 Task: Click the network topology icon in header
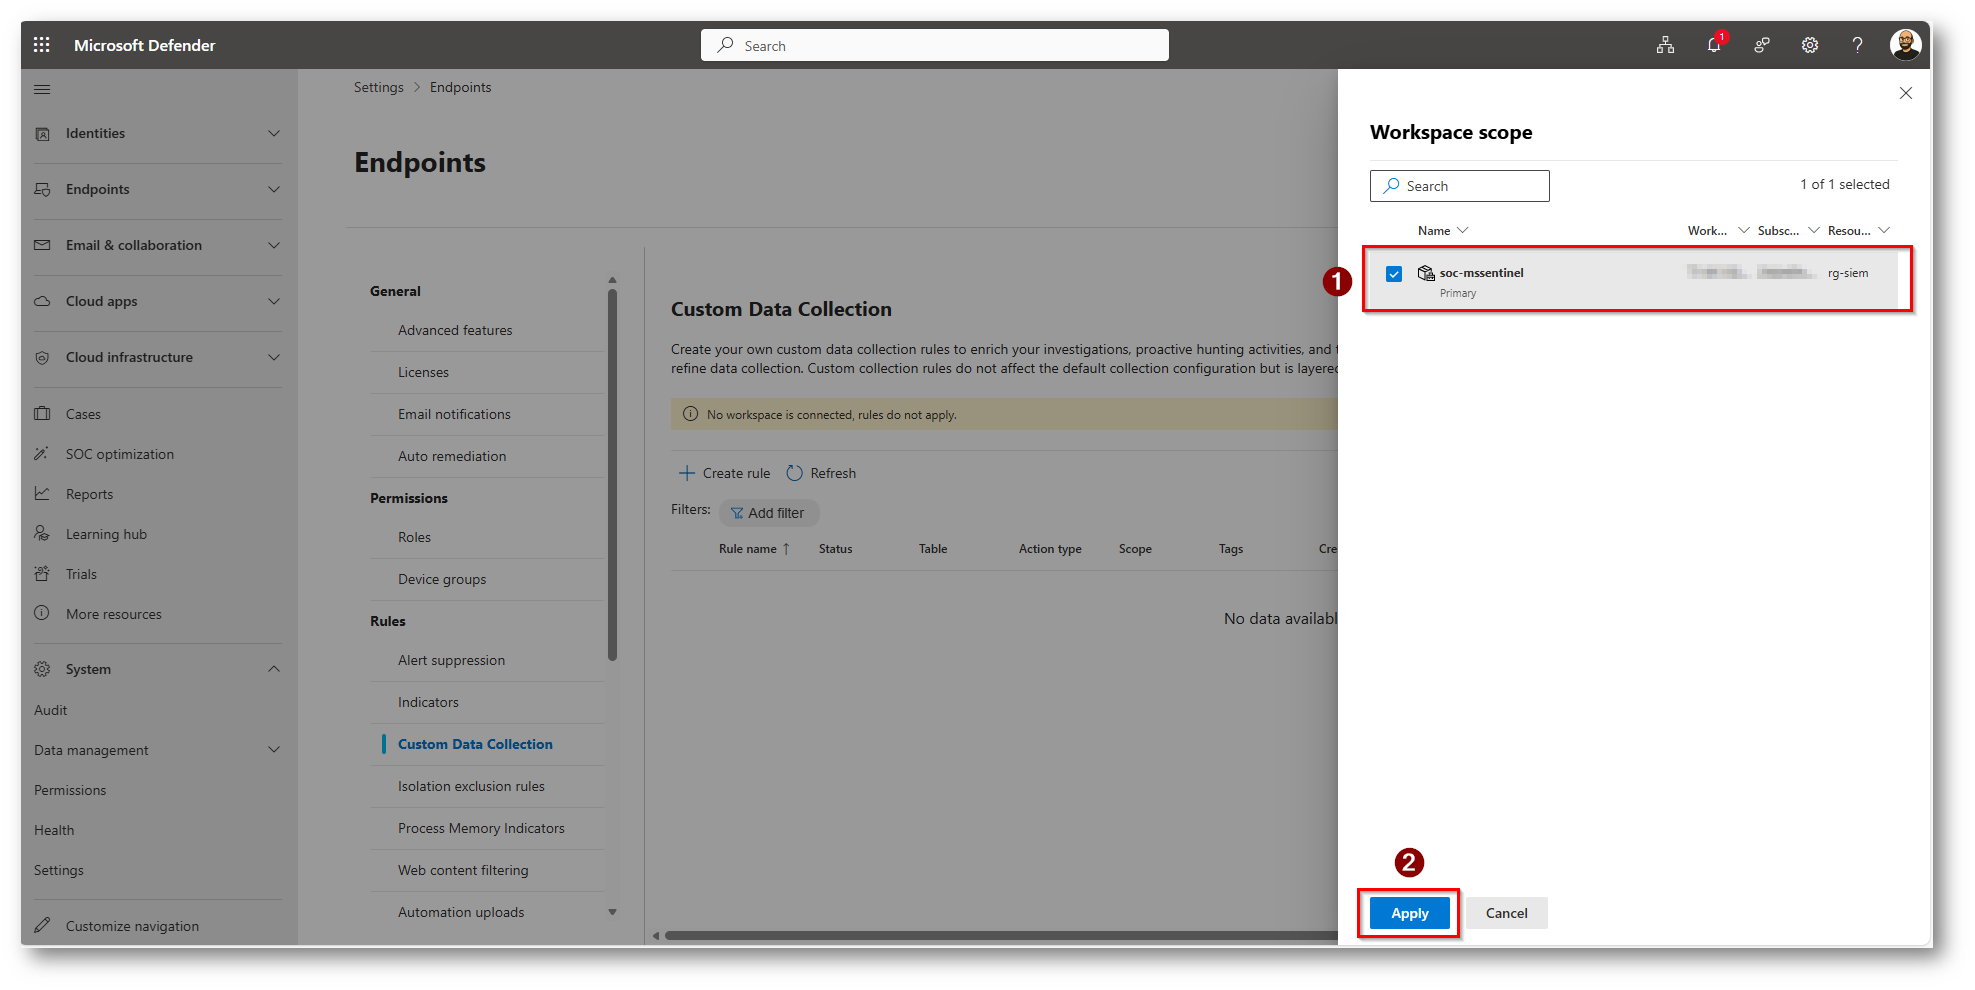(1665, 45)
